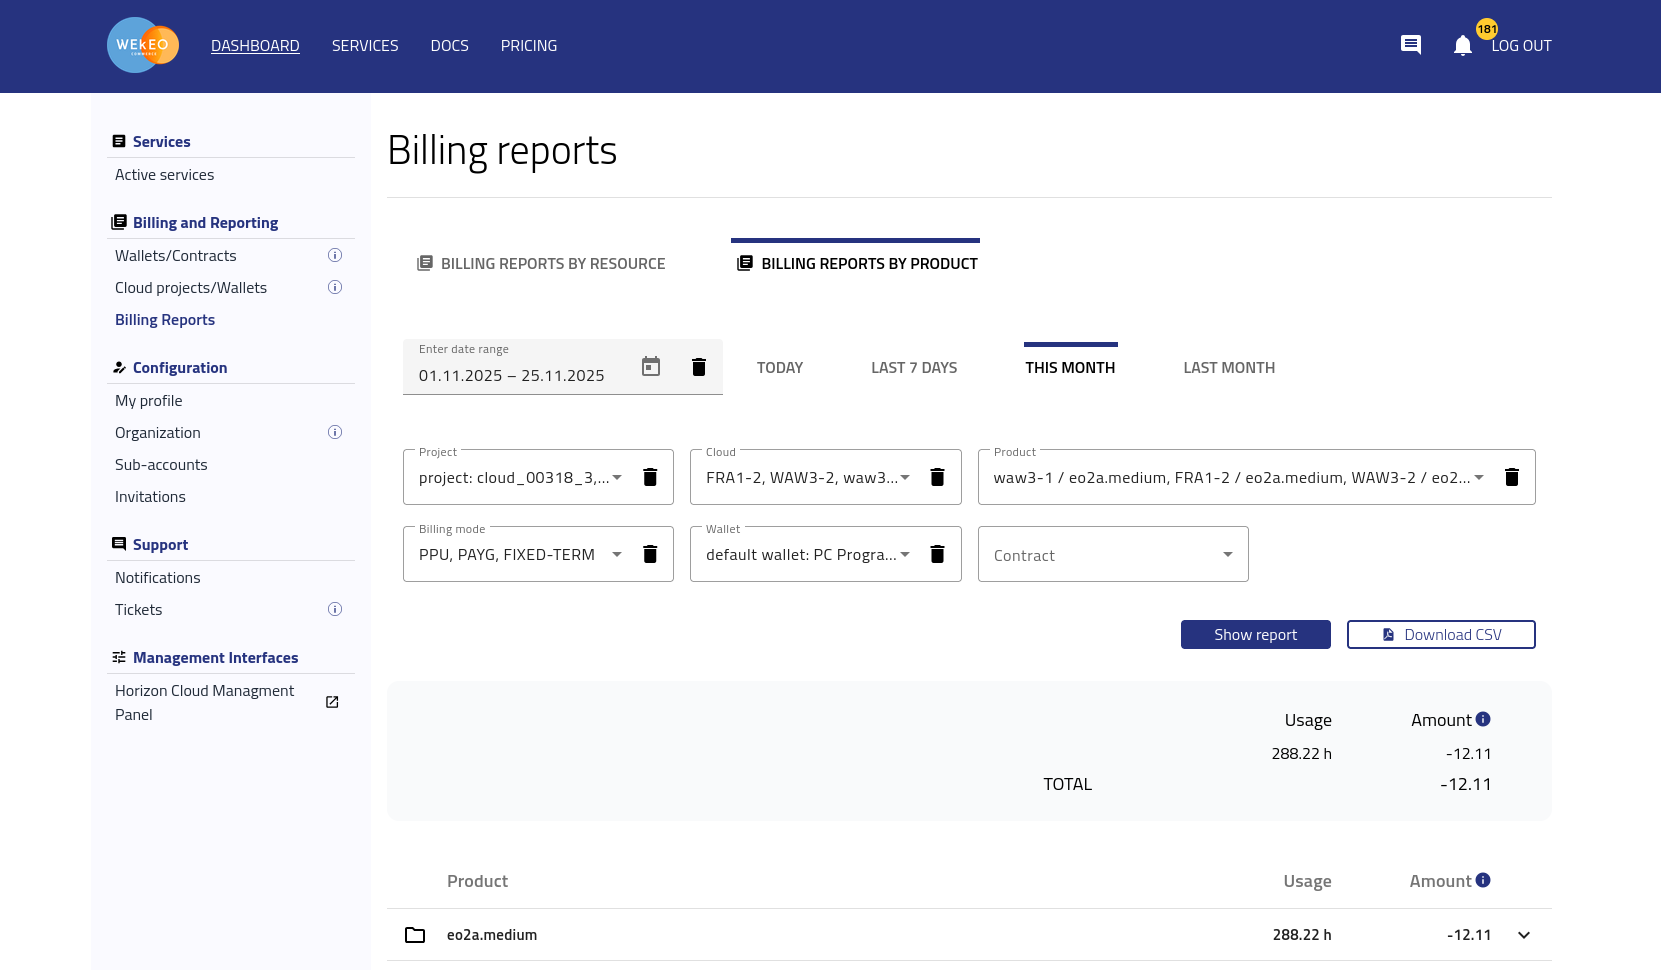Click the WEkEO logo
The height and width of the screenshot is (970, 1661).
click(x=143, y=45)
